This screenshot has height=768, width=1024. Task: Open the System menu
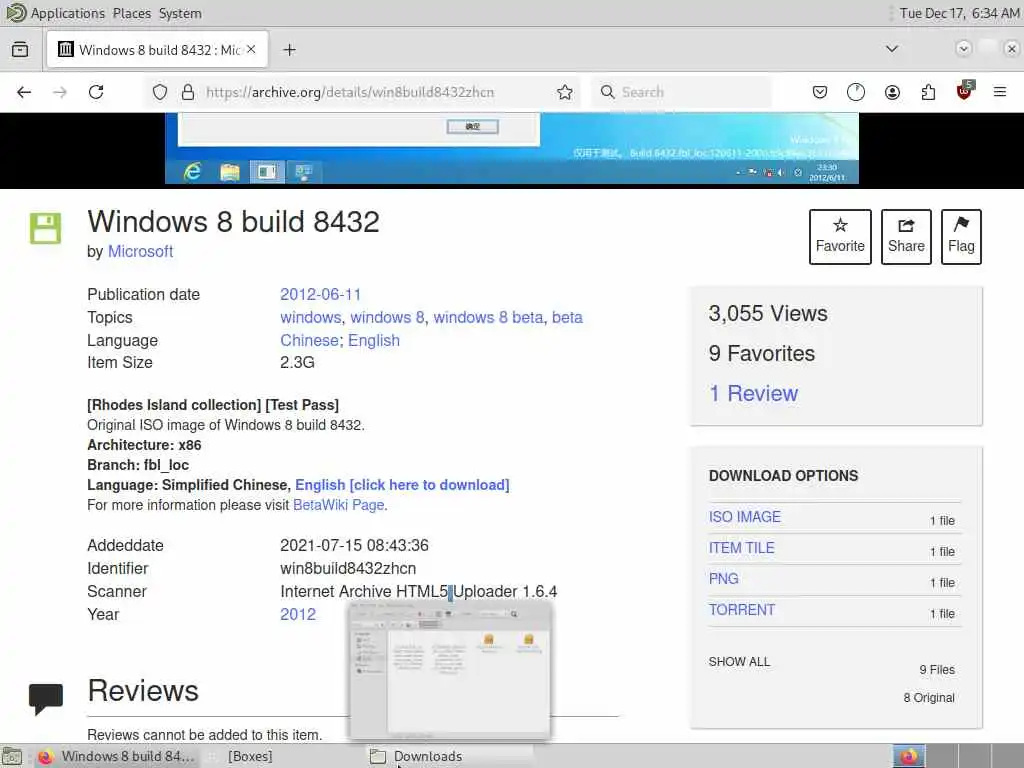coord(180,13)
